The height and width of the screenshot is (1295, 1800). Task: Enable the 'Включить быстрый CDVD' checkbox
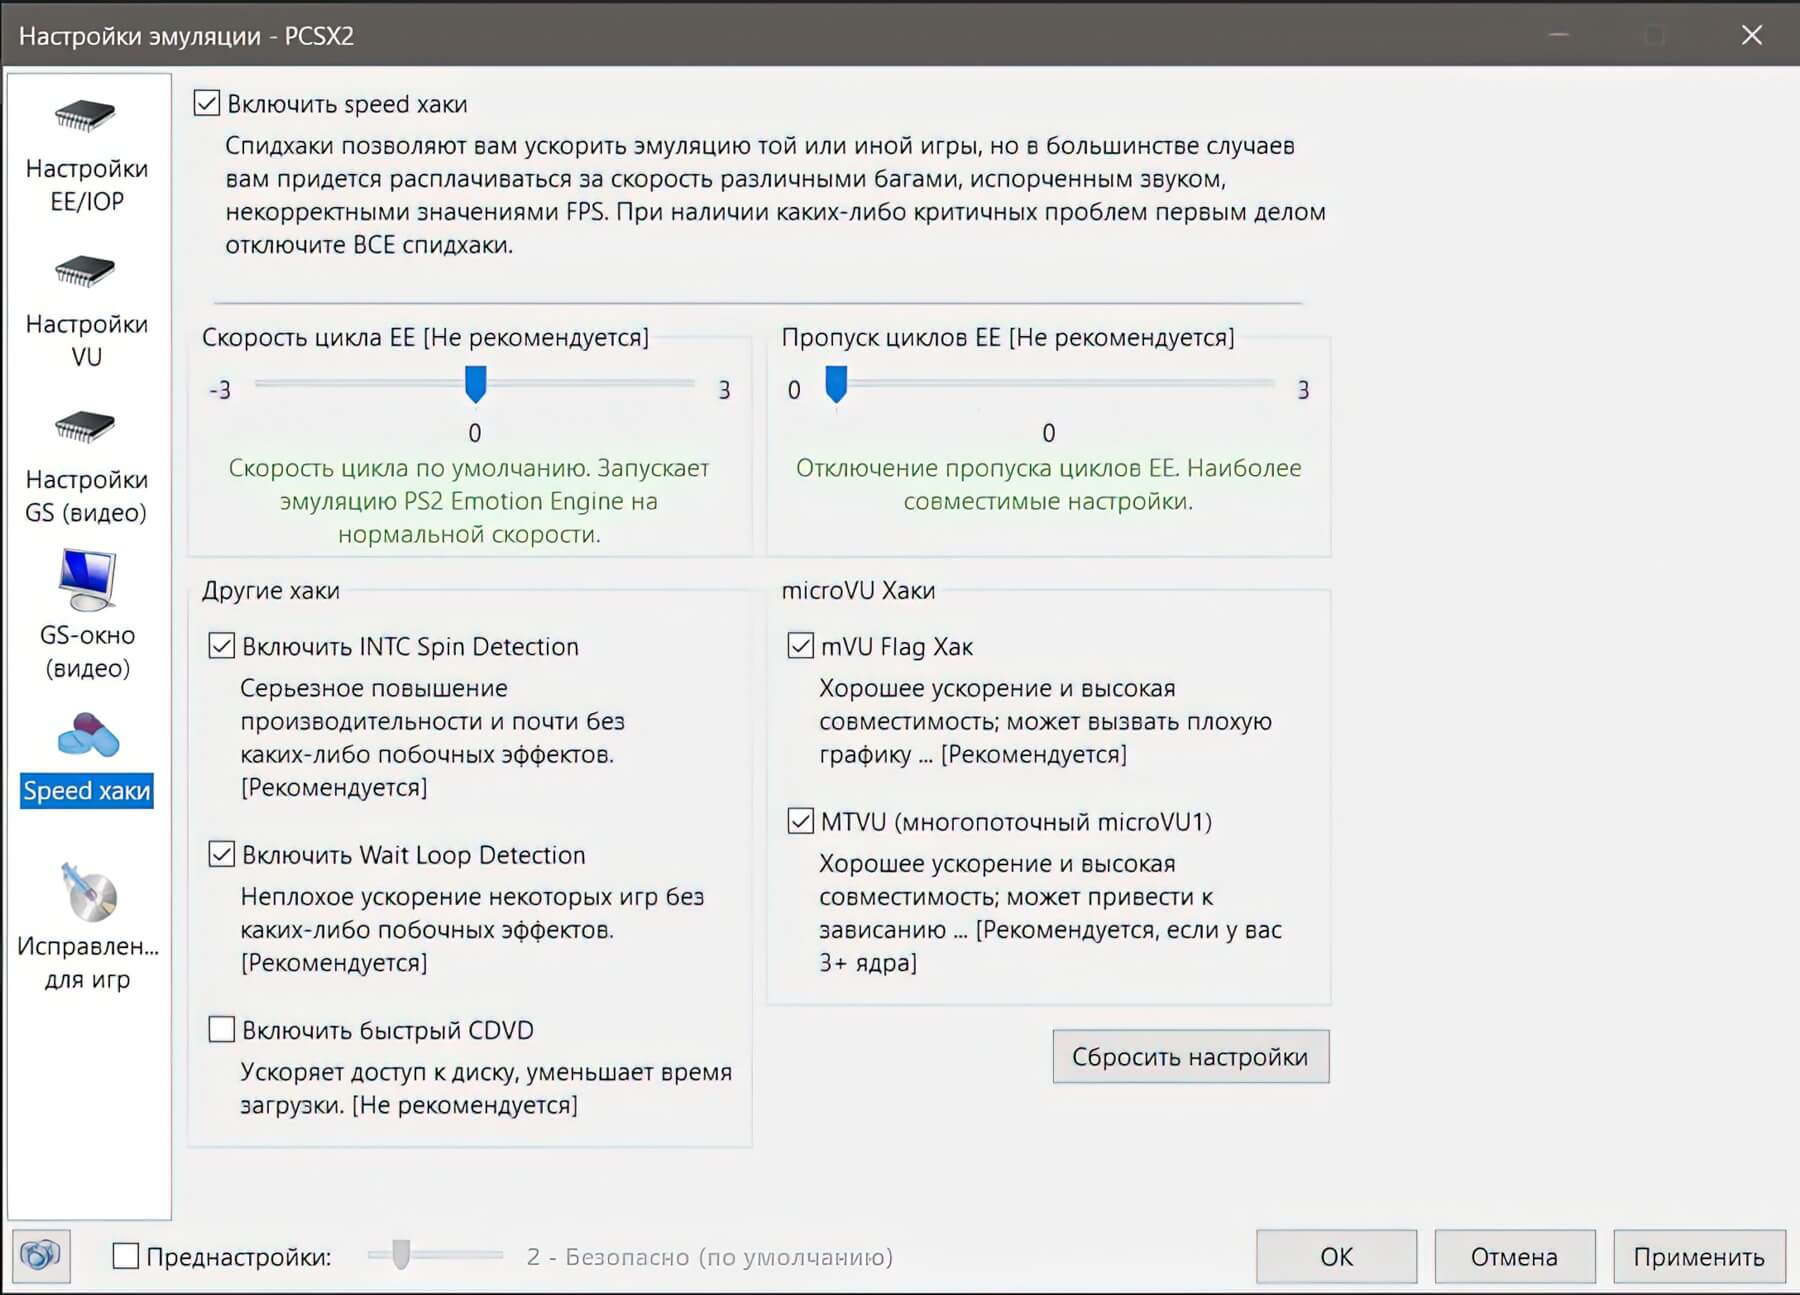[x=222, y=1029]
